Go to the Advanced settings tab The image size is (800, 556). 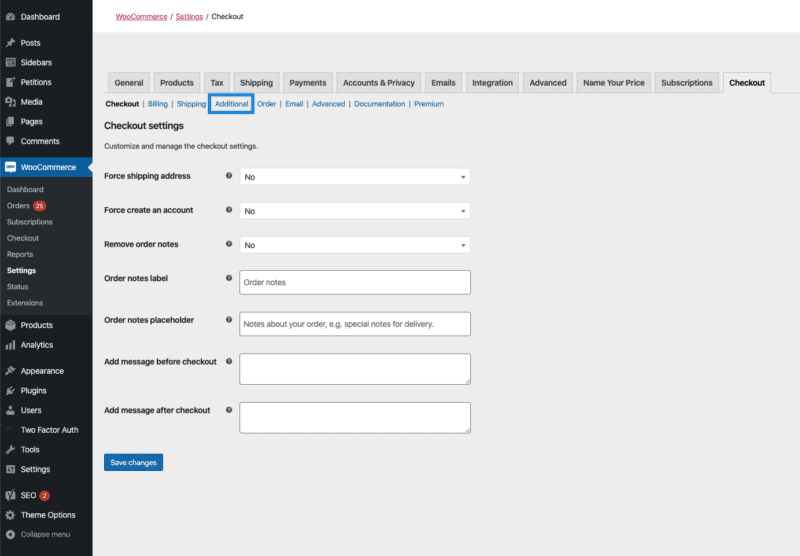(548, 83)
